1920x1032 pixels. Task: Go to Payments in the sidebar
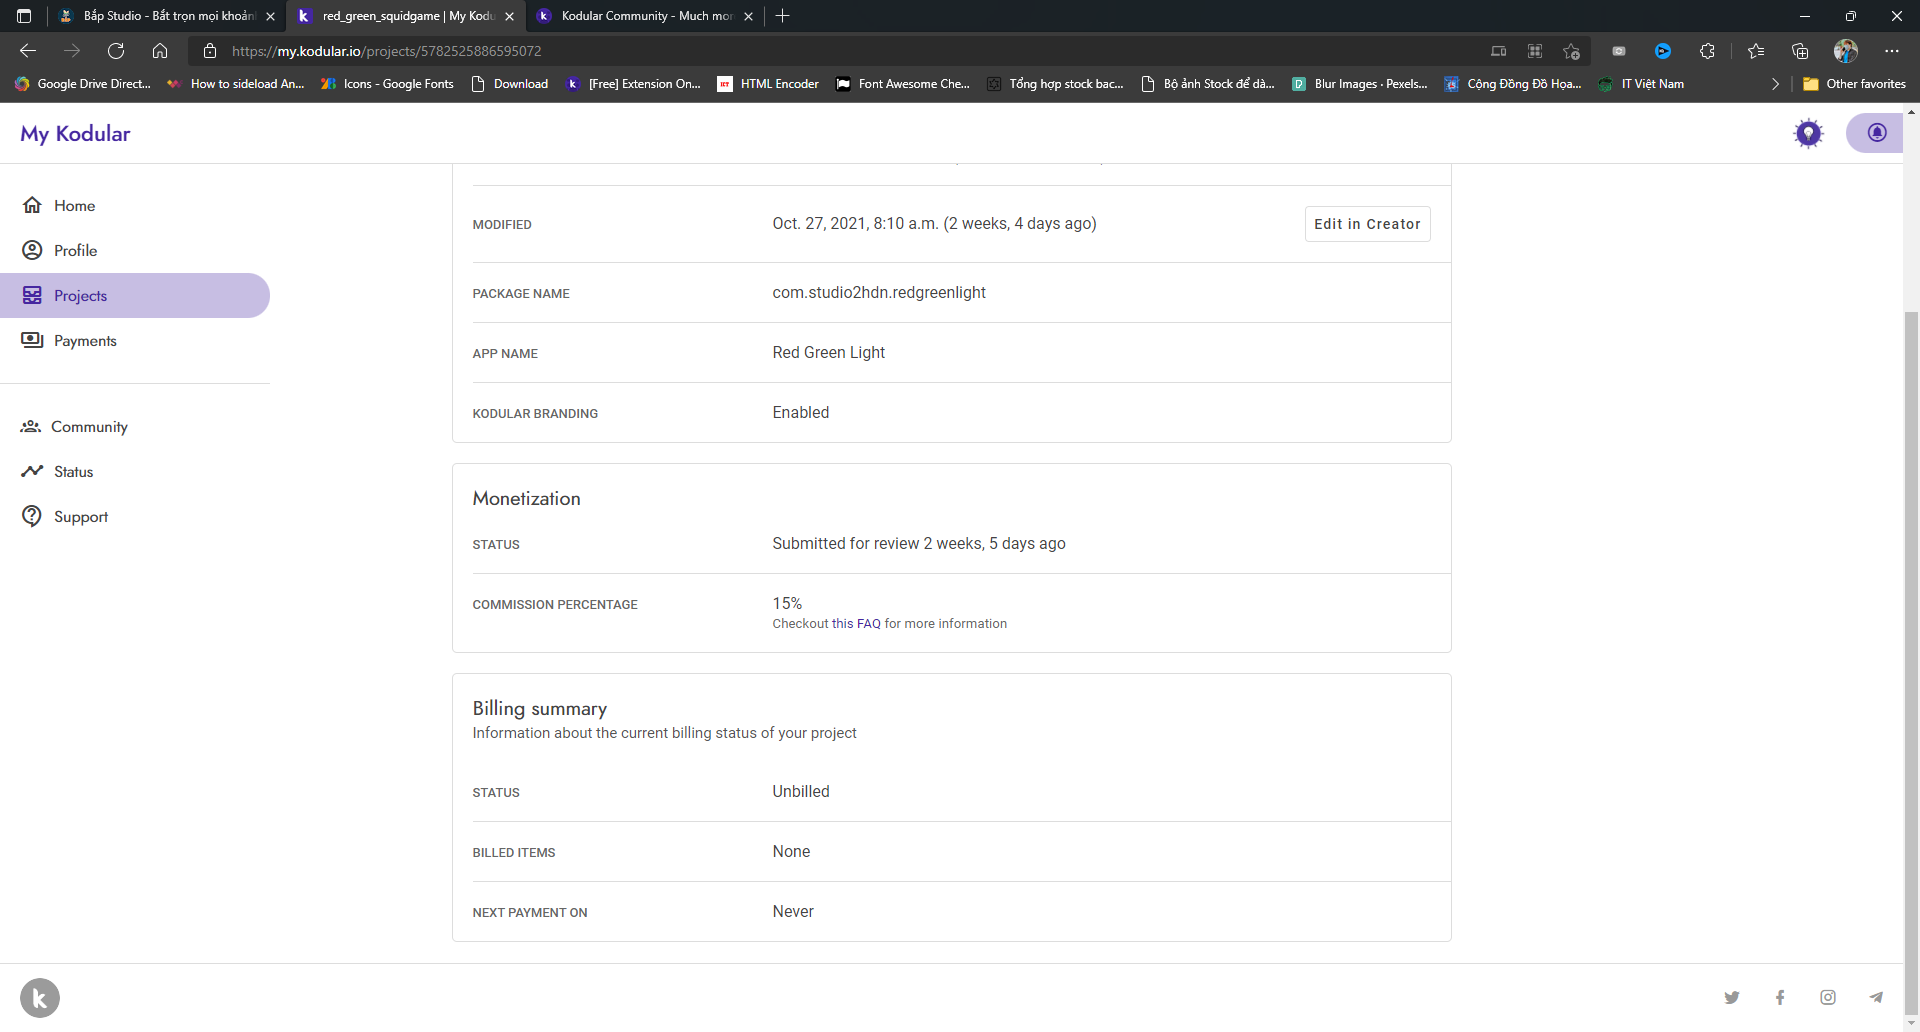point(135,340)
